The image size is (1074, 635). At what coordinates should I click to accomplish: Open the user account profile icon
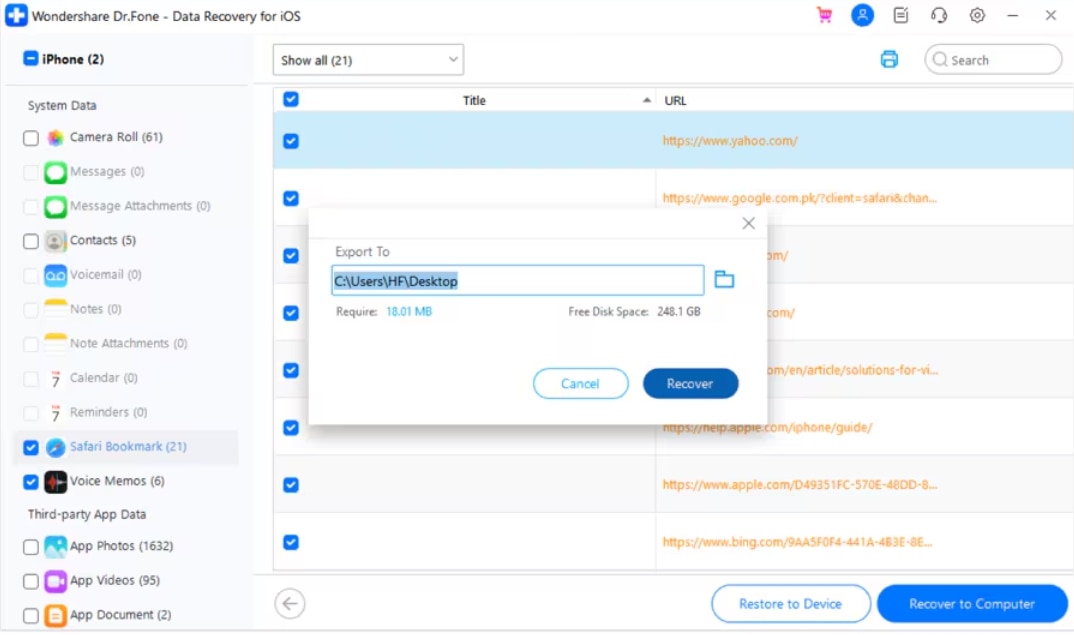click(x=862, y=16)
